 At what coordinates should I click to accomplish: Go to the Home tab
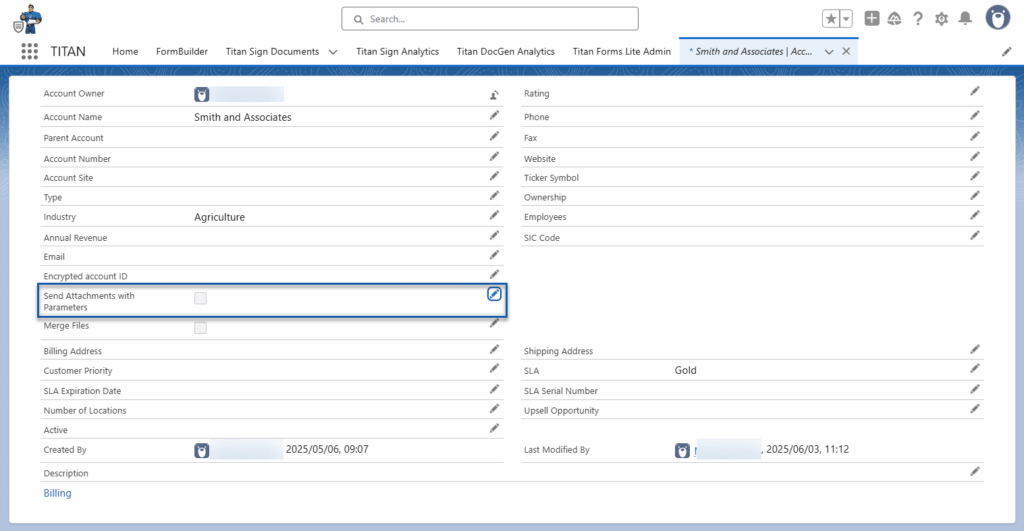pyautogui.click(x=125, y=52)
